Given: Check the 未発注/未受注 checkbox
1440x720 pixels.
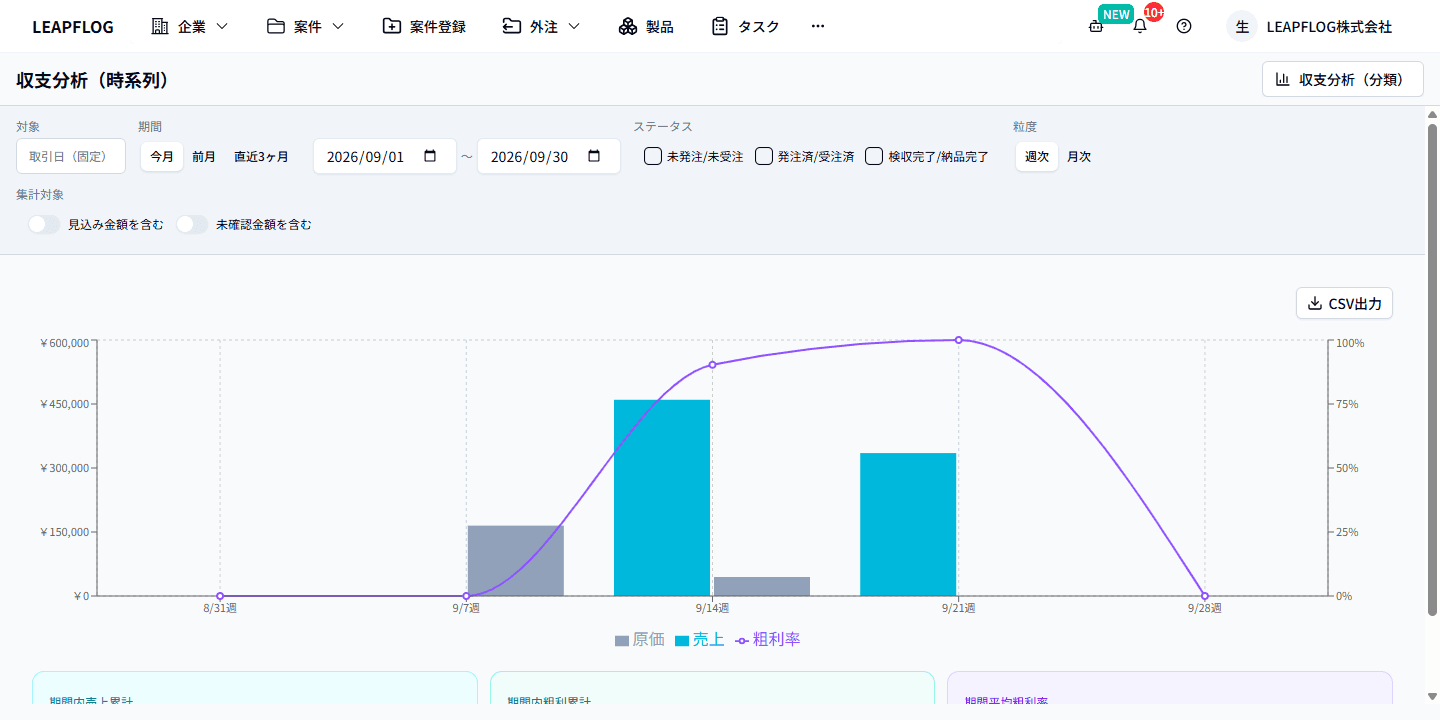Looking at the screenshot, I should pyautogui.click(x=653, y=156).
